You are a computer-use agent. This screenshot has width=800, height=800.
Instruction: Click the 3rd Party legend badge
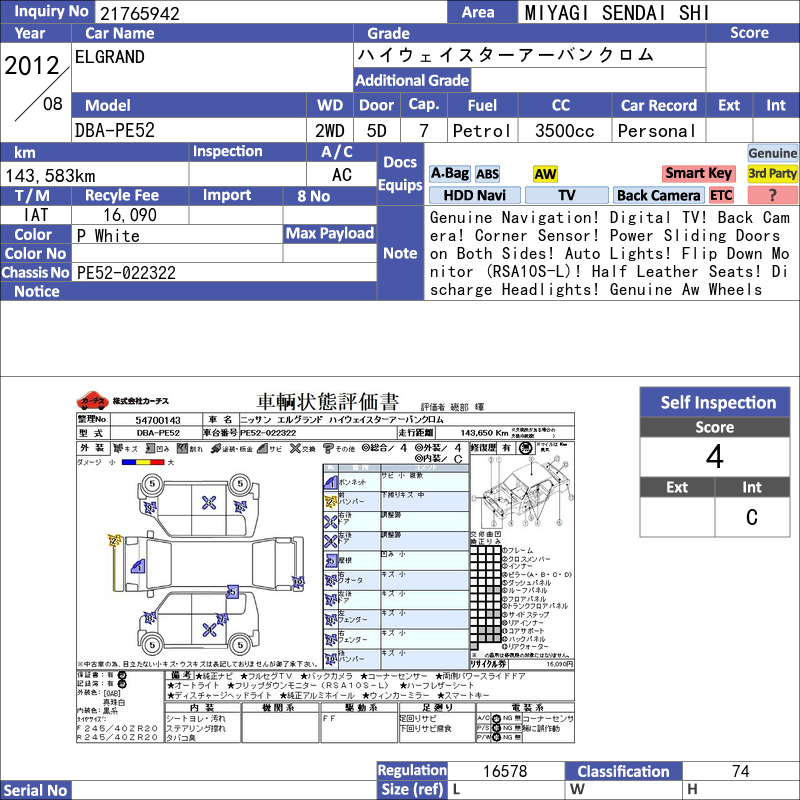772,173
